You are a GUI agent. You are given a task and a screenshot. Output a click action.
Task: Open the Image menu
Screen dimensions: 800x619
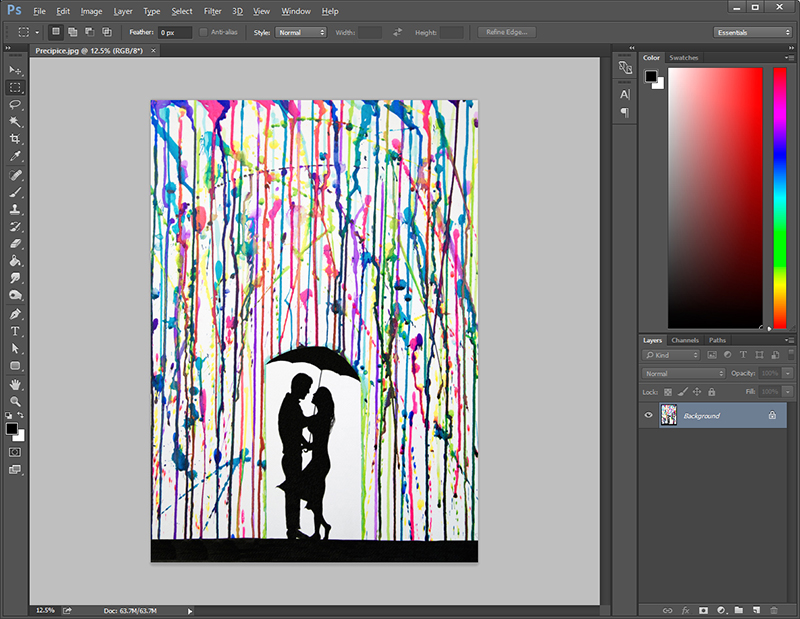91,11
